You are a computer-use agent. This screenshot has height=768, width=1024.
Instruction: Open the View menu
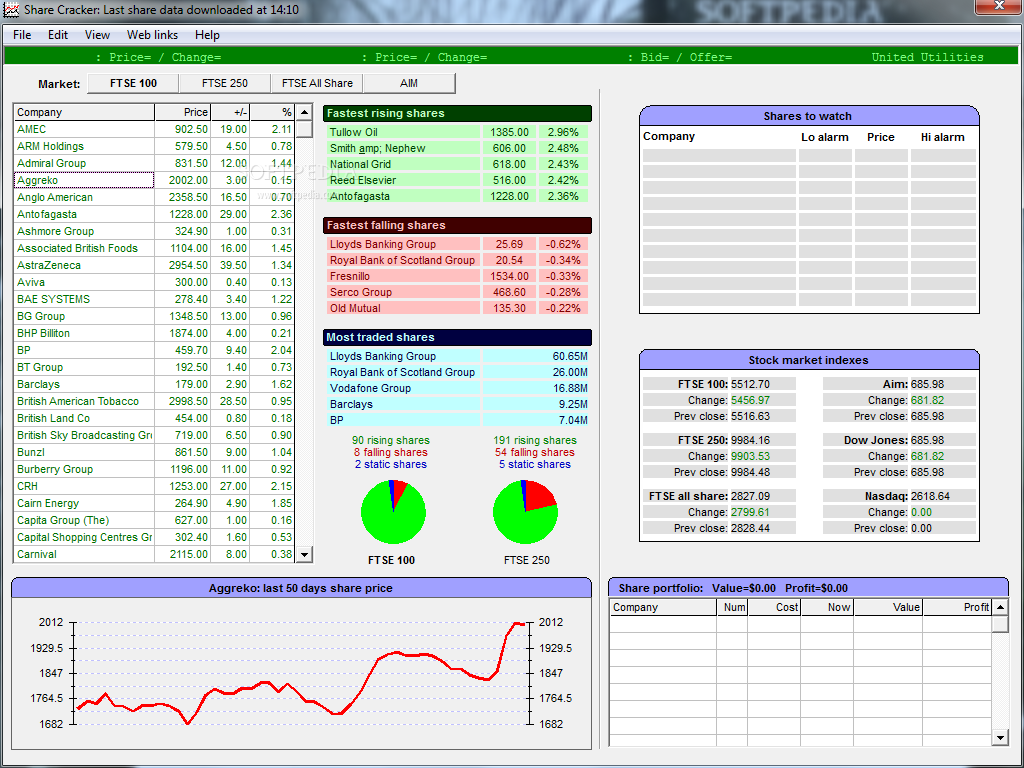[97, 35]
